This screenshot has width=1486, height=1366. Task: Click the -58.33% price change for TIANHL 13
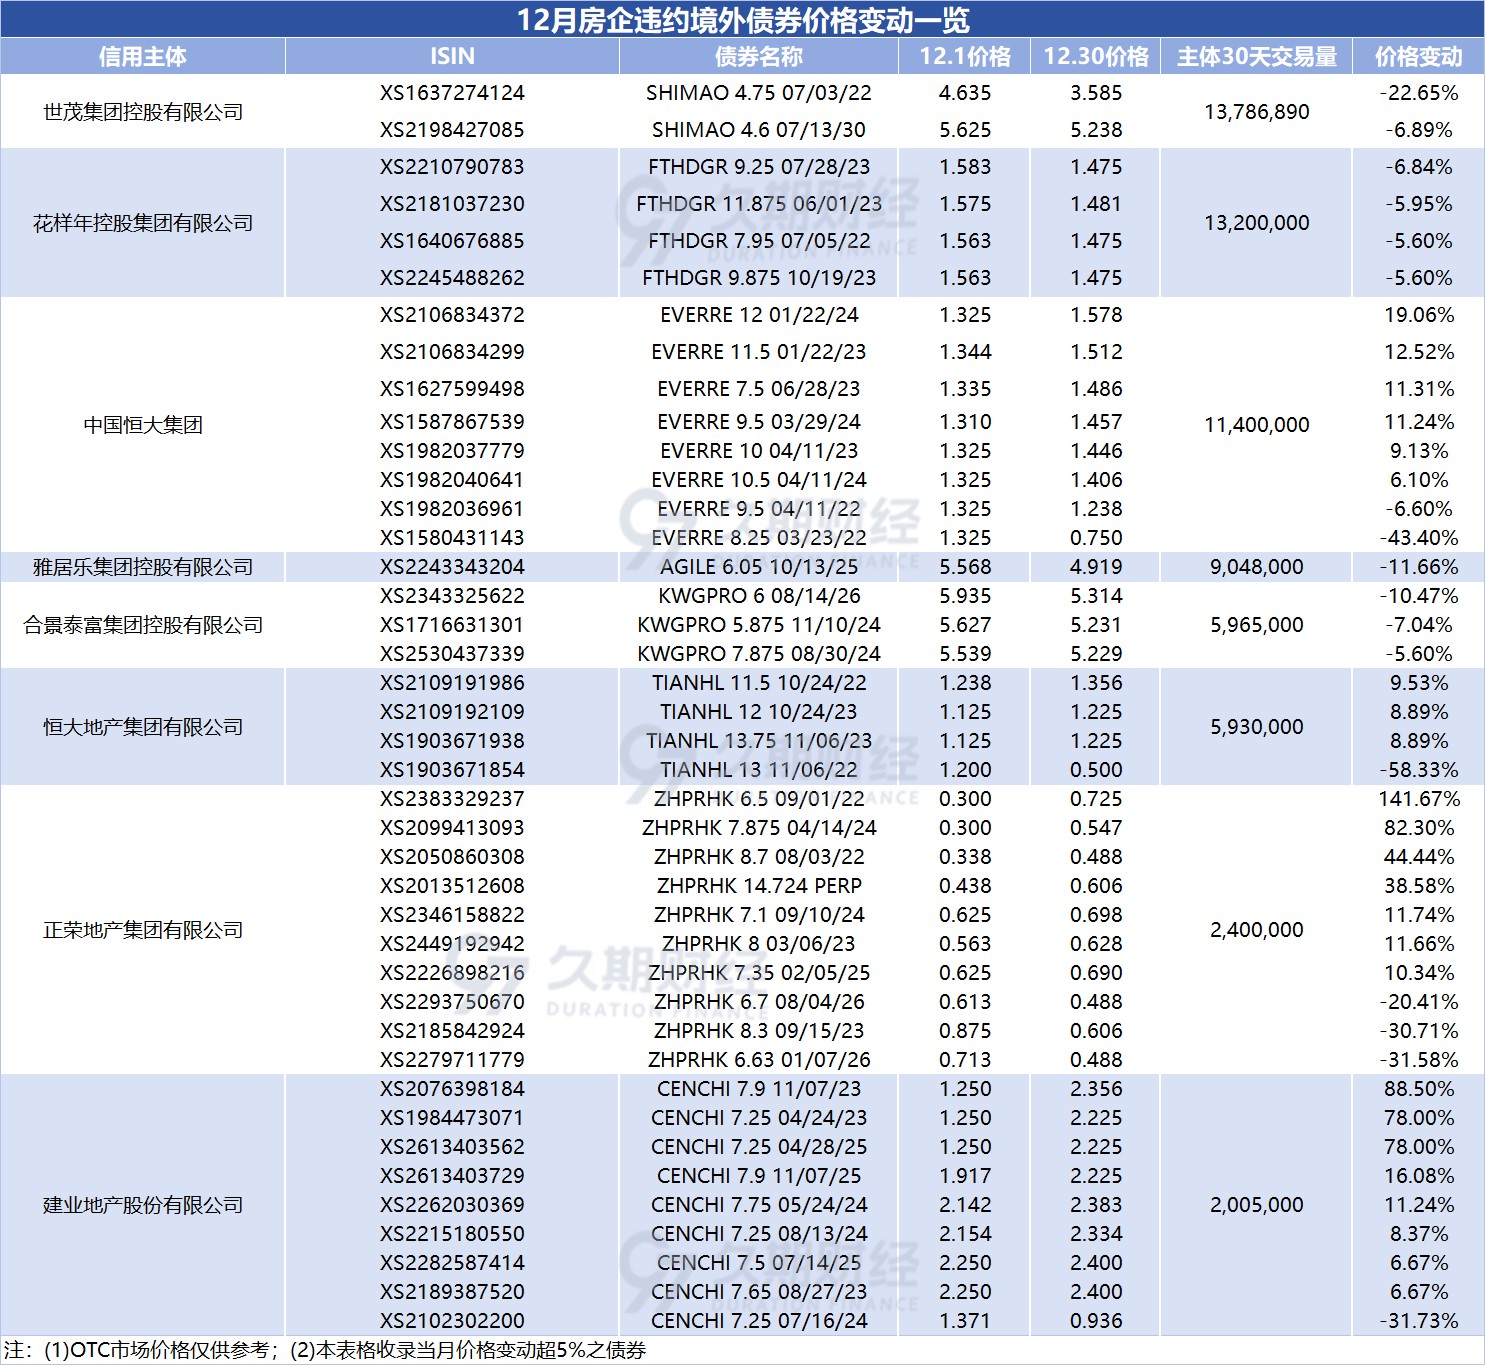(x=1419, y=770)
